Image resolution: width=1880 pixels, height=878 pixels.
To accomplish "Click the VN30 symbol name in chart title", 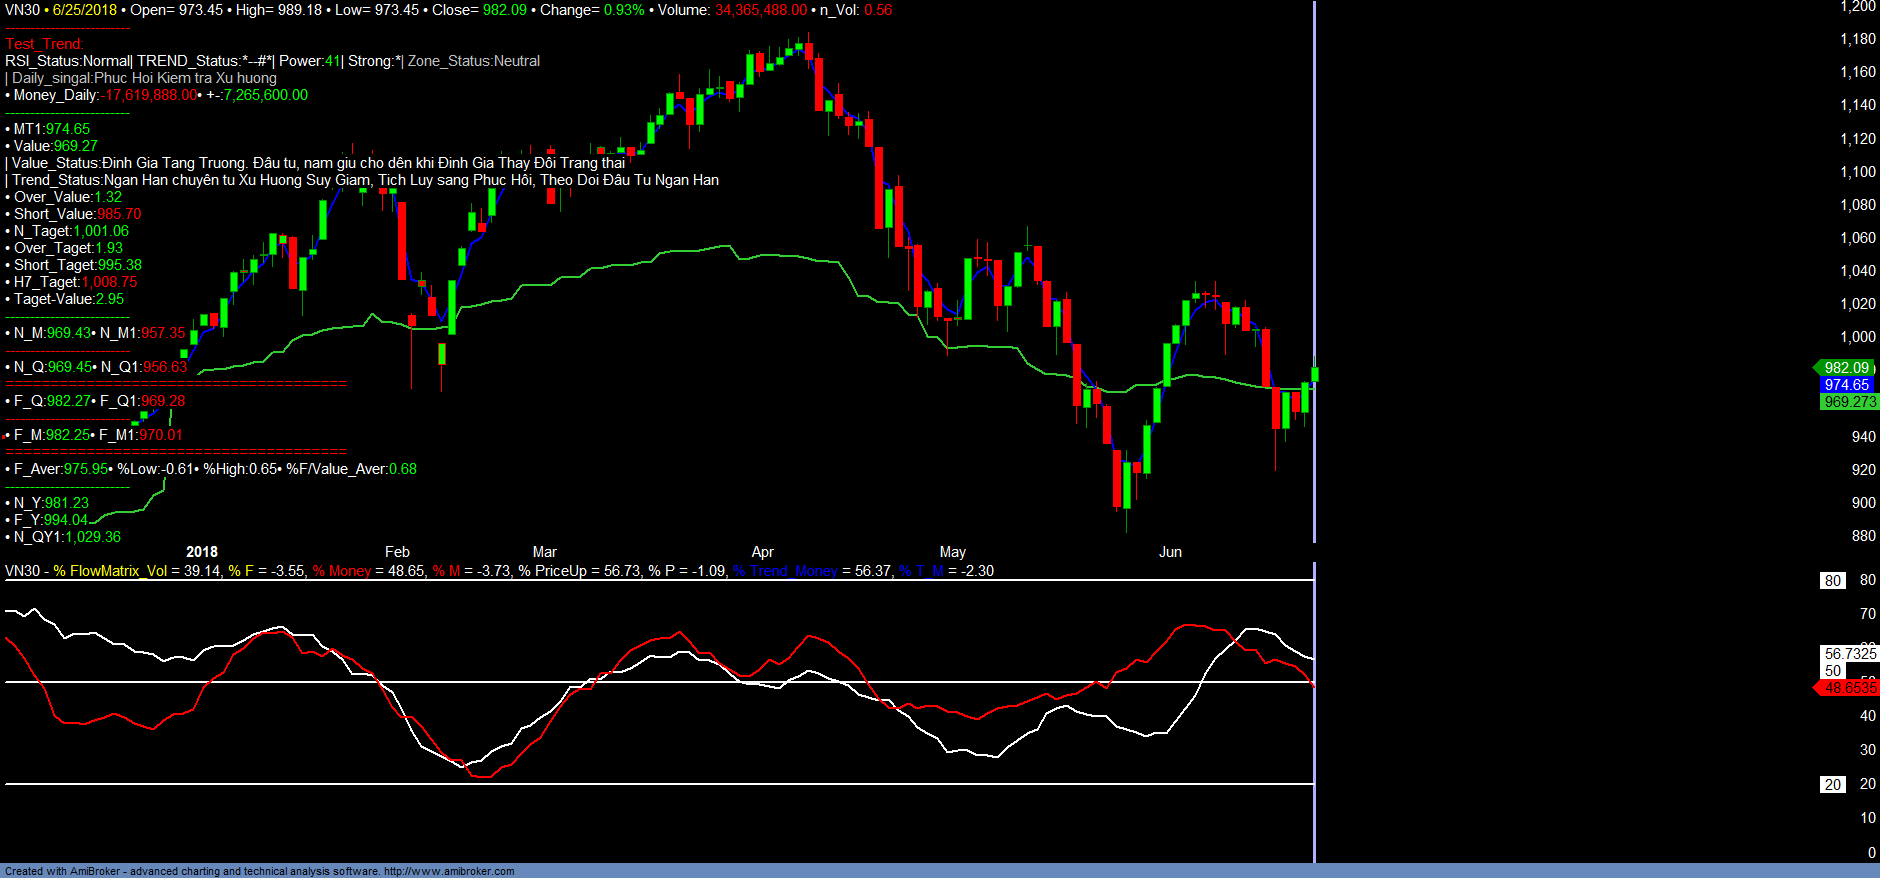I will [x=22, y=10].
